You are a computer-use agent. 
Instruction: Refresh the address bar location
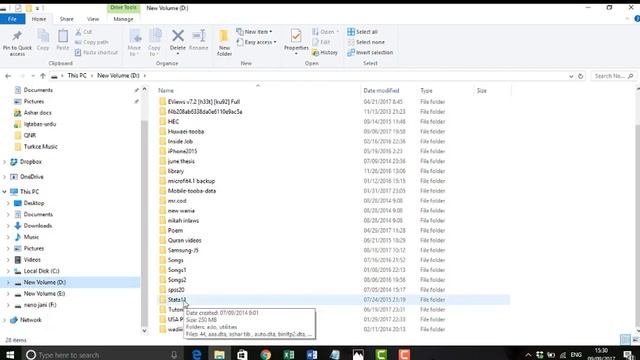pos(580,76)
